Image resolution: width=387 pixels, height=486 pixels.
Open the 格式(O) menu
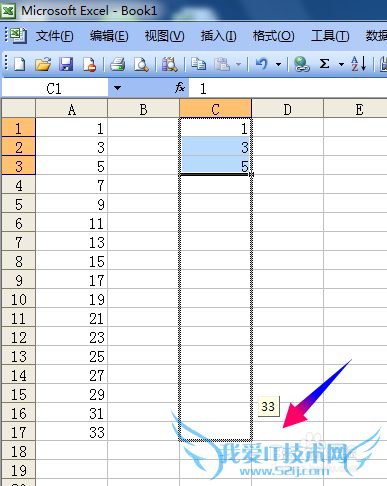click(273, 36)
